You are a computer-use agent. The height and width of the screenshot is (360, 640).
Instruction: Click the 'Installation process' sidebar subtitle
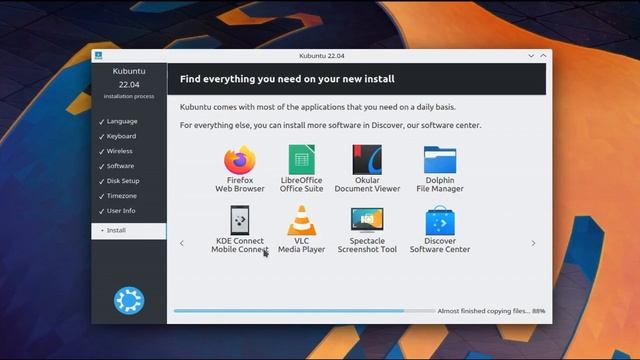(x=129, y=96)
